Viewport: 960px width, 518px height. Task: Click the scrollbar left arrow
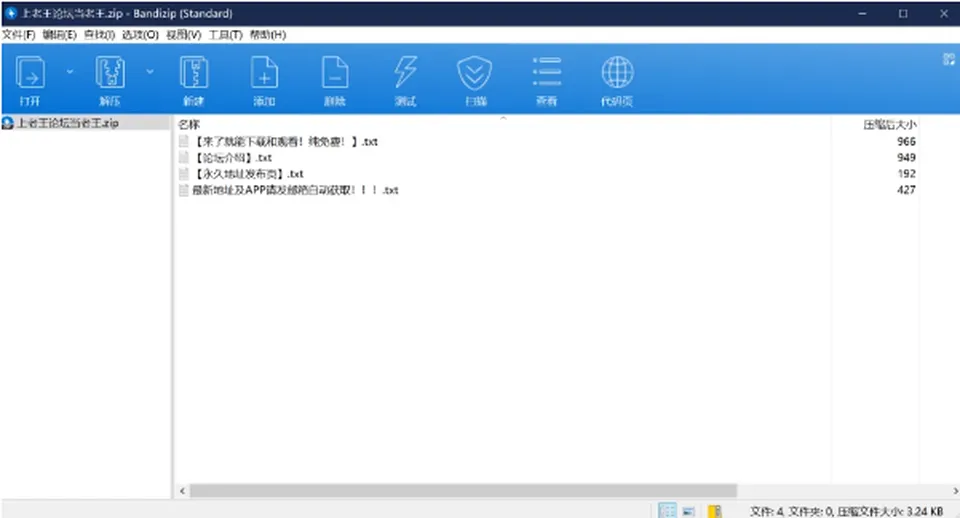(x=182, y=490)
